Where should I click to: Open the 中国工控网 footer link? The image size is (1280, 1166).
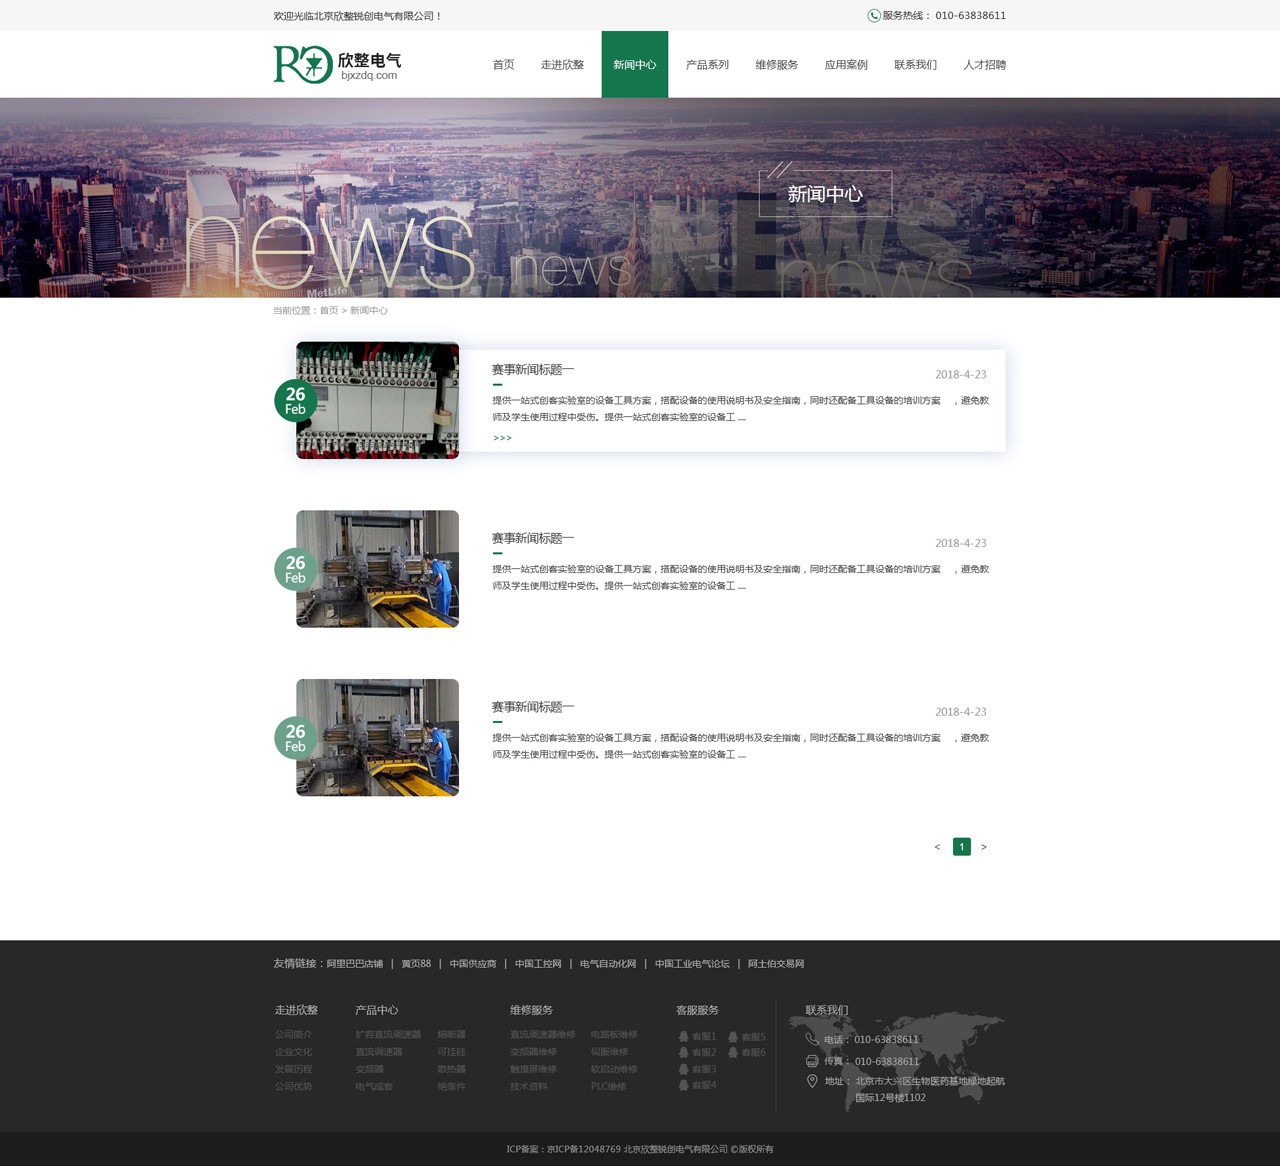[538, 964]
